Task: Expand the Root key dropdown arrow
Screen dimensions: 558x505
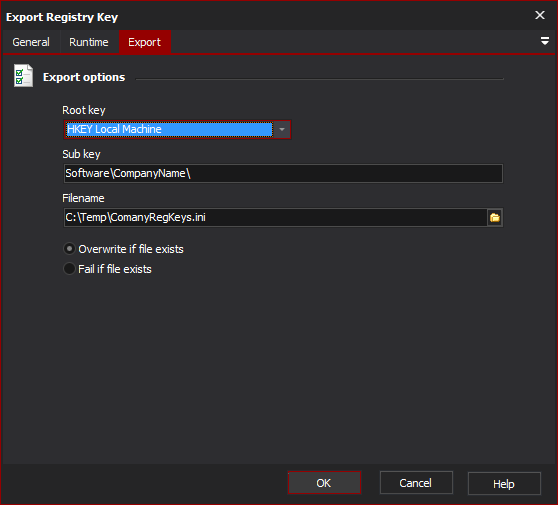Action: point(282,129)
